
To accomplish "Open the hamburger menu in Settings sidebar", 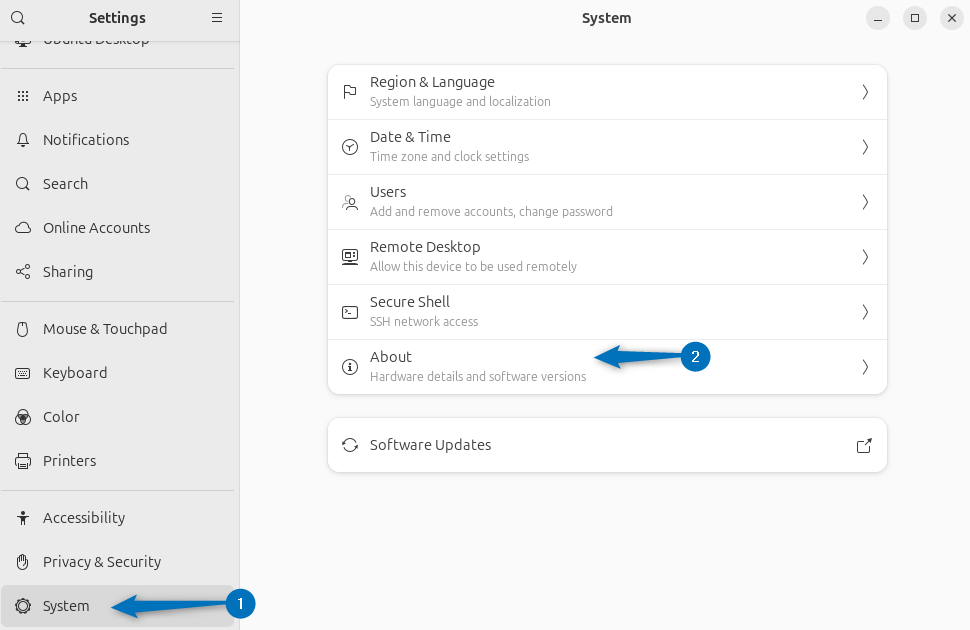I will [215, 18].
